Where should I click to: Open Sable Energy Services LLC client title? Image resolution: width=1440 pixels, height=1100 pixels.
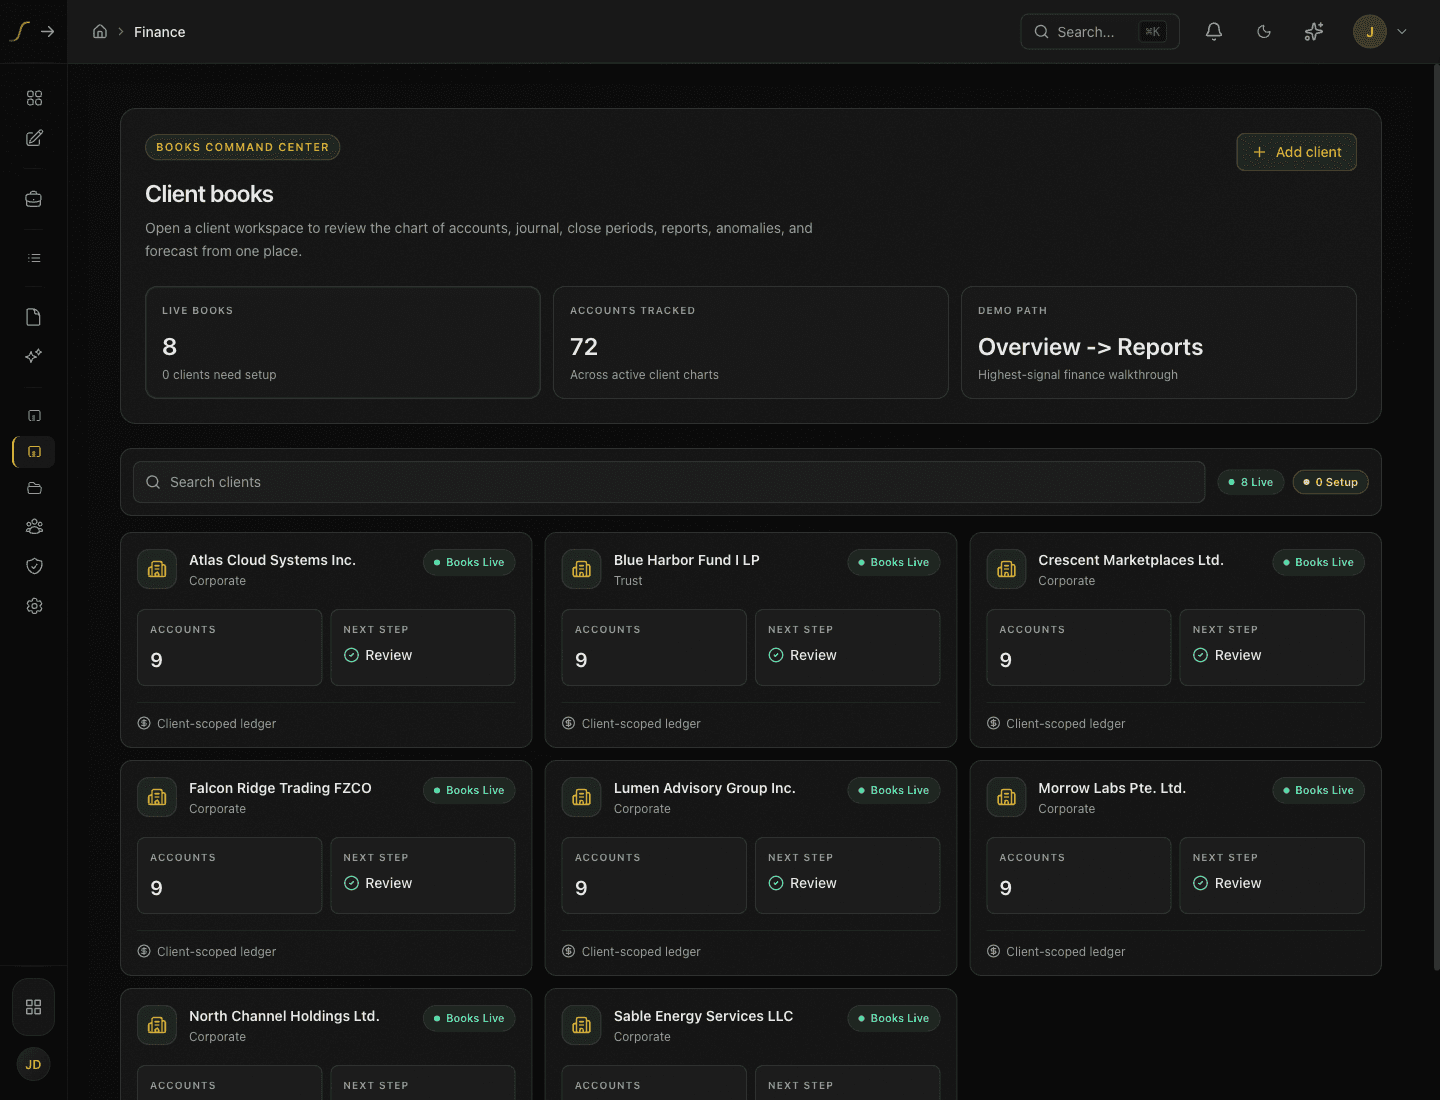pos(704,1016)
